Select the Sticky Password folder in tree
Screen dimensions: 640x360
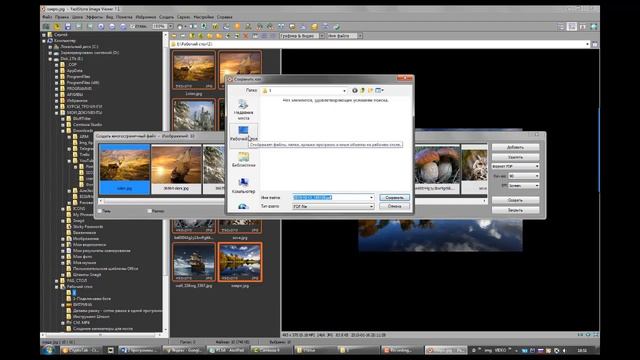tap(87, 227)
